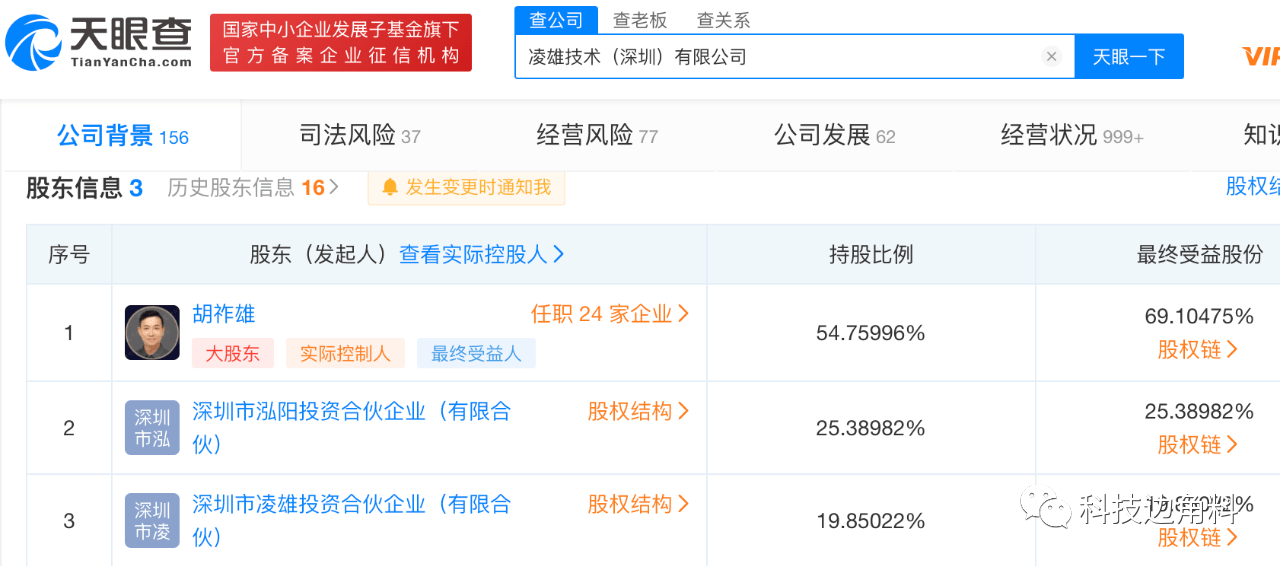Select the 查公司 search tab
The image size is (1280, 566).
pos(556,20)
